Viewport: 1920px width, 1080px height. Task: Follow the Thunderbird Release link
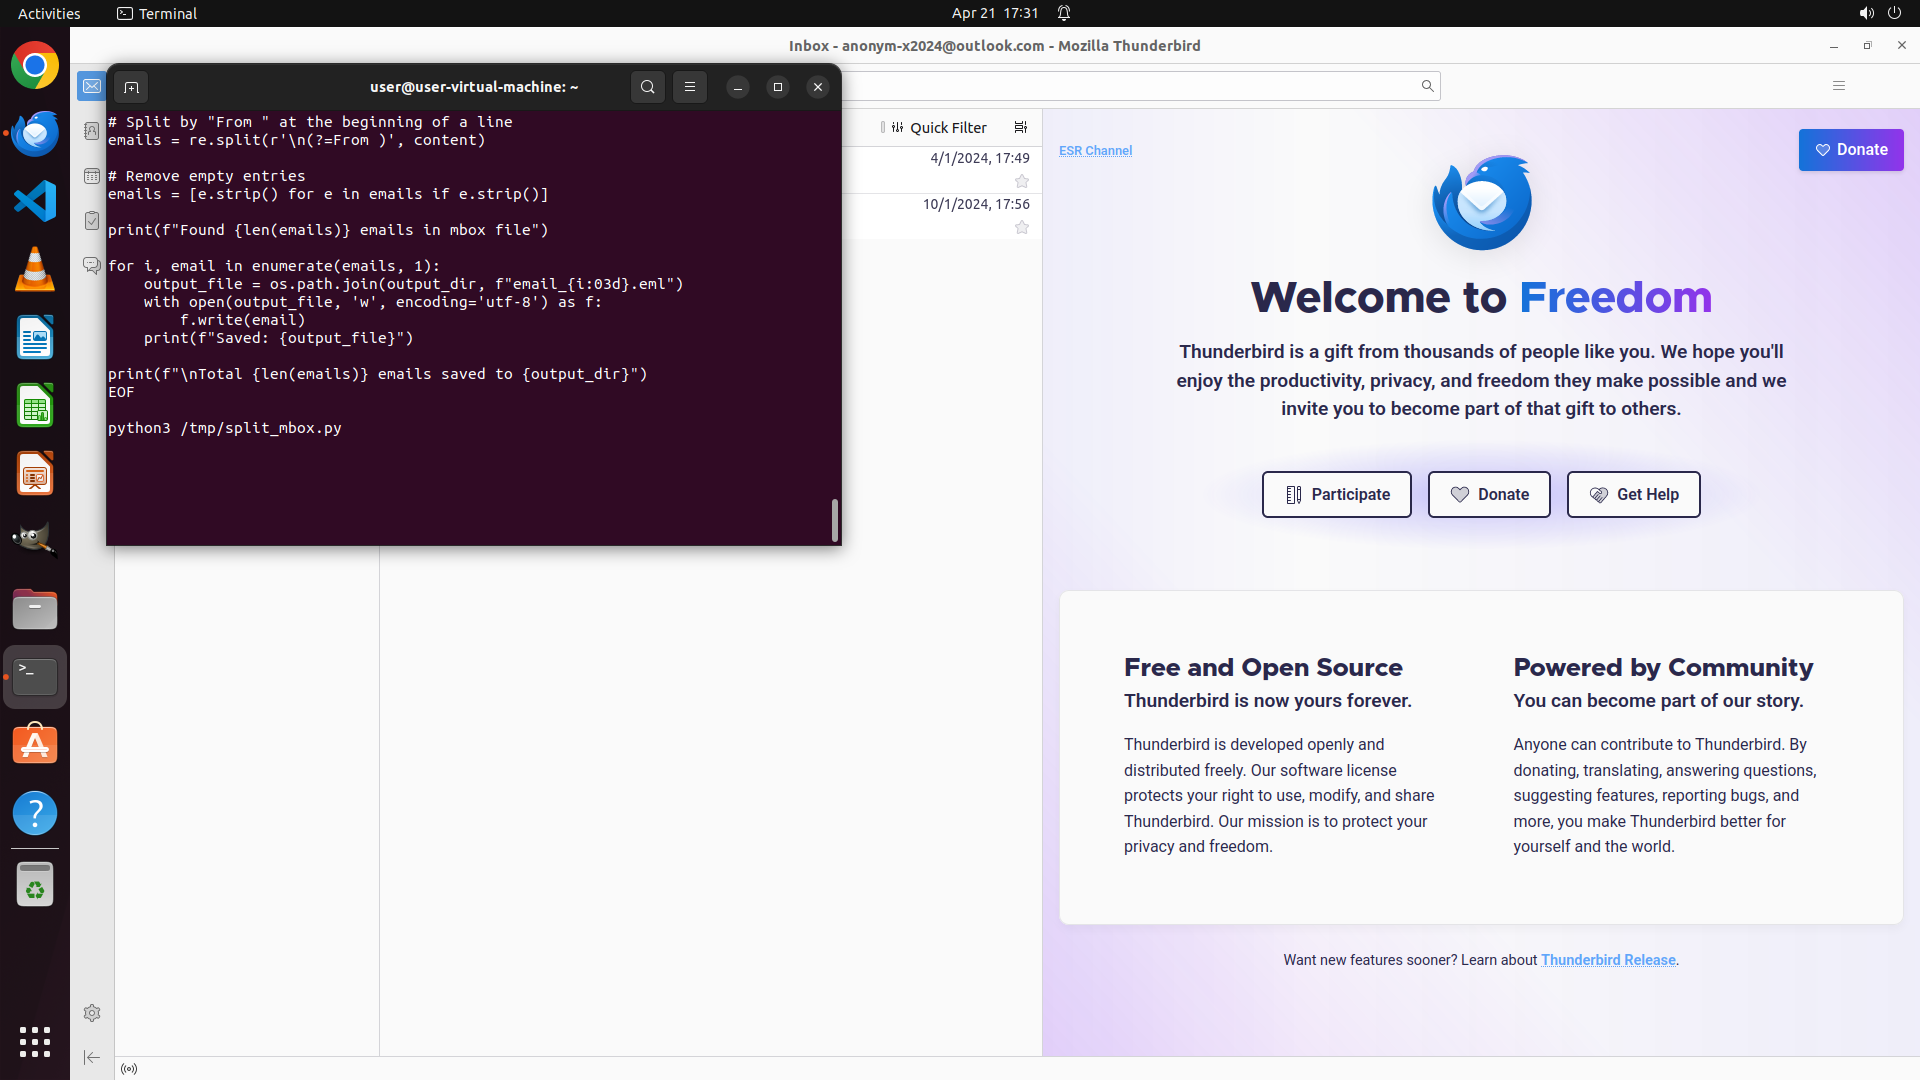coord(1607,960)
